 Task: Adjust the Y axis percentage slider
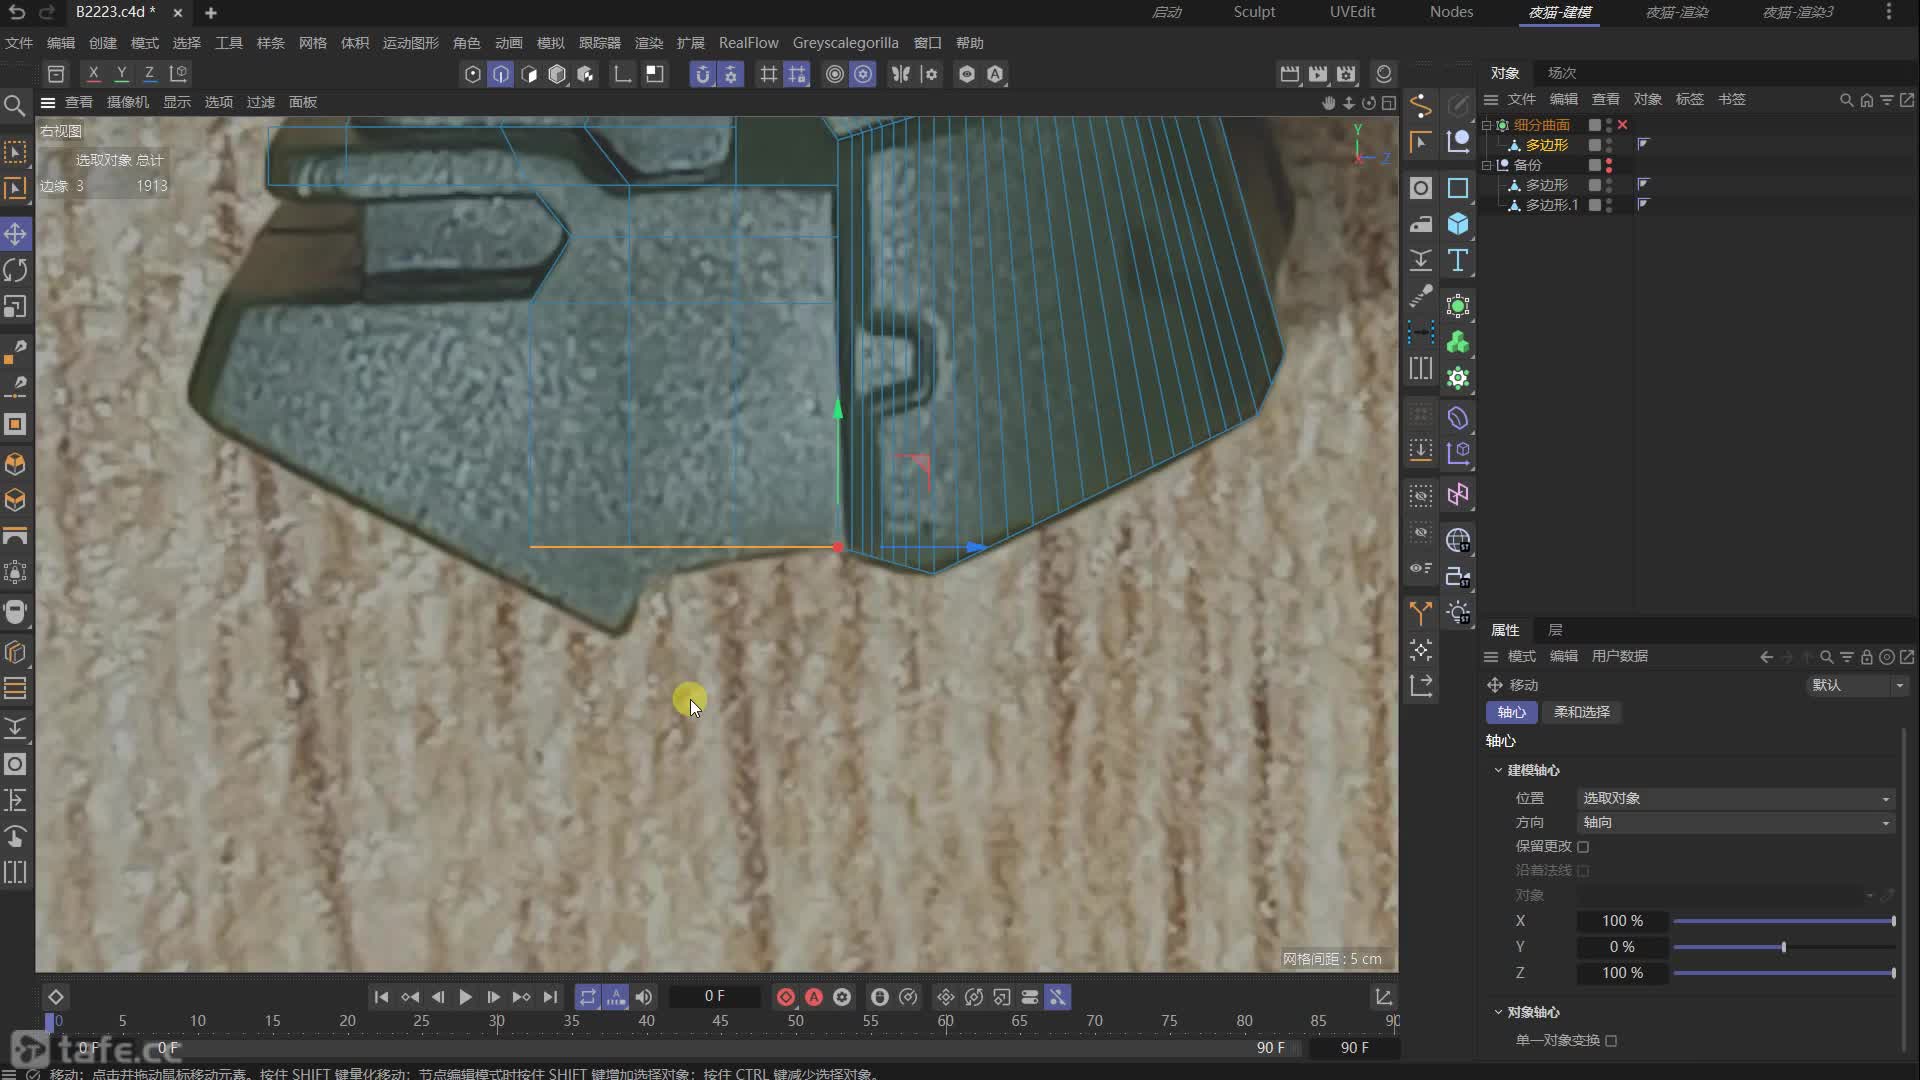point(1783,947)
